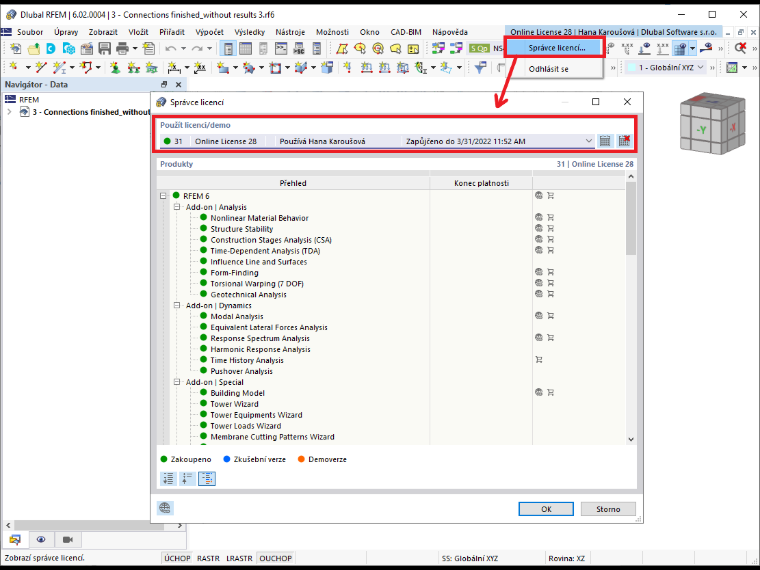Click web icon for Structure Stability row
Image resolution: width=760 pixels, height=570 pixels.
click(x=538, y=228)
